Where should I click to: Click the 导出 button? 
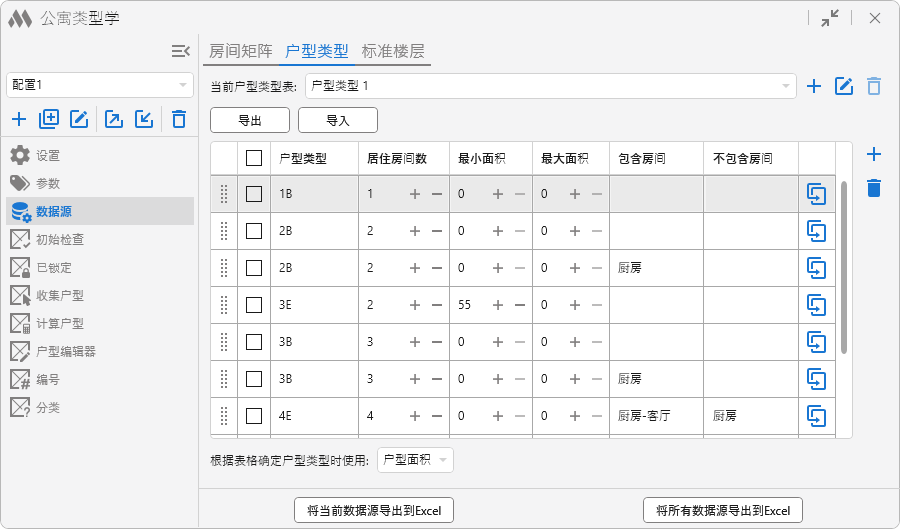click(250, 120)
